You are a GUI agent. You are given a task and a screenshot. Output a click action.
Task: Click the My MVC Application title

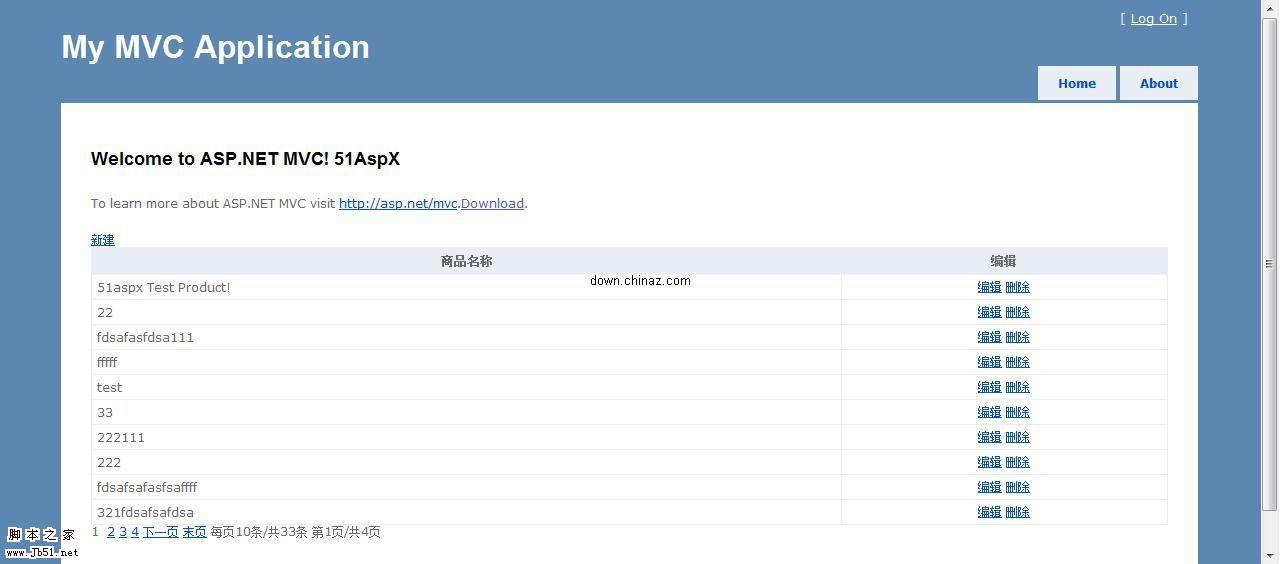point(216,47)
